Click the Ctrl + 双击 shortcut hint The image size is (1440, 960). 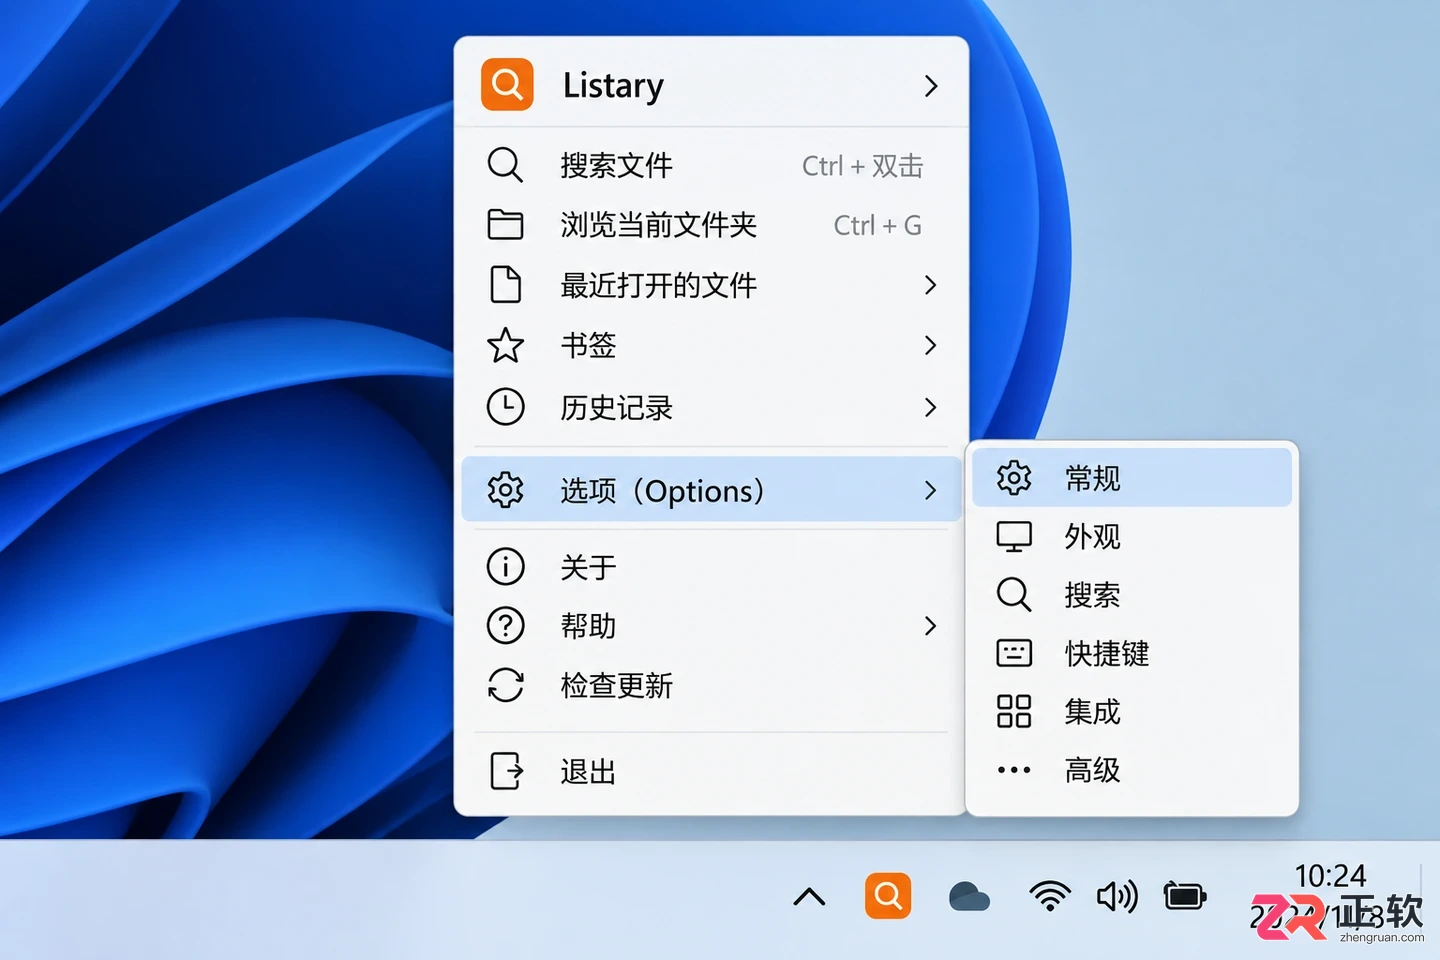pyautogui.click(x=862, y=165)
